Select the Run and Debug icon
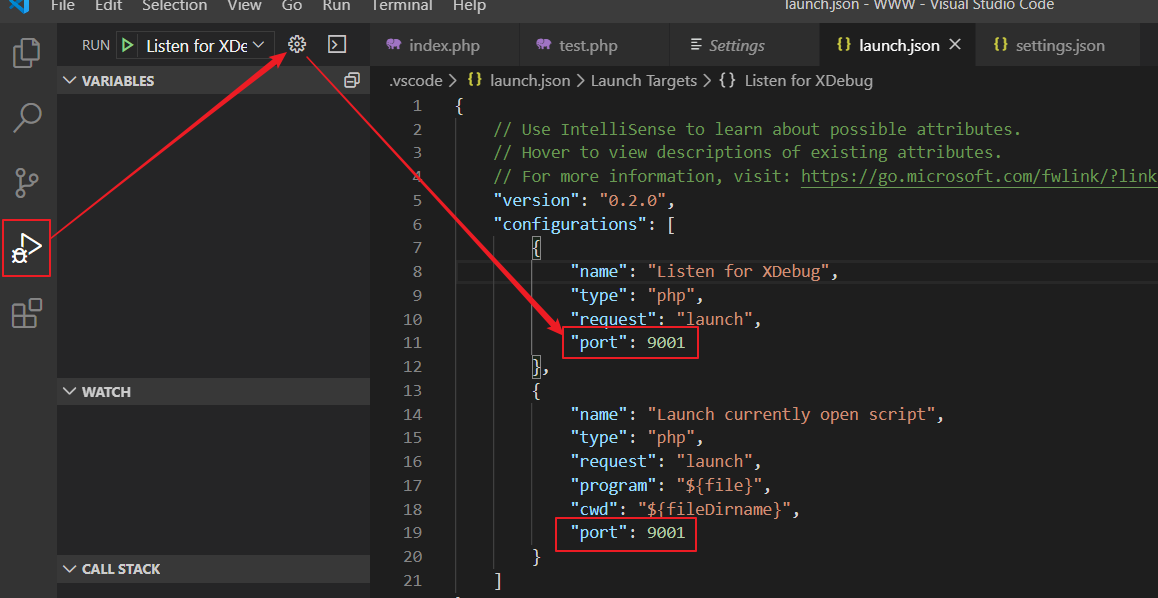1158x598 pixels. tap(25, 247)
